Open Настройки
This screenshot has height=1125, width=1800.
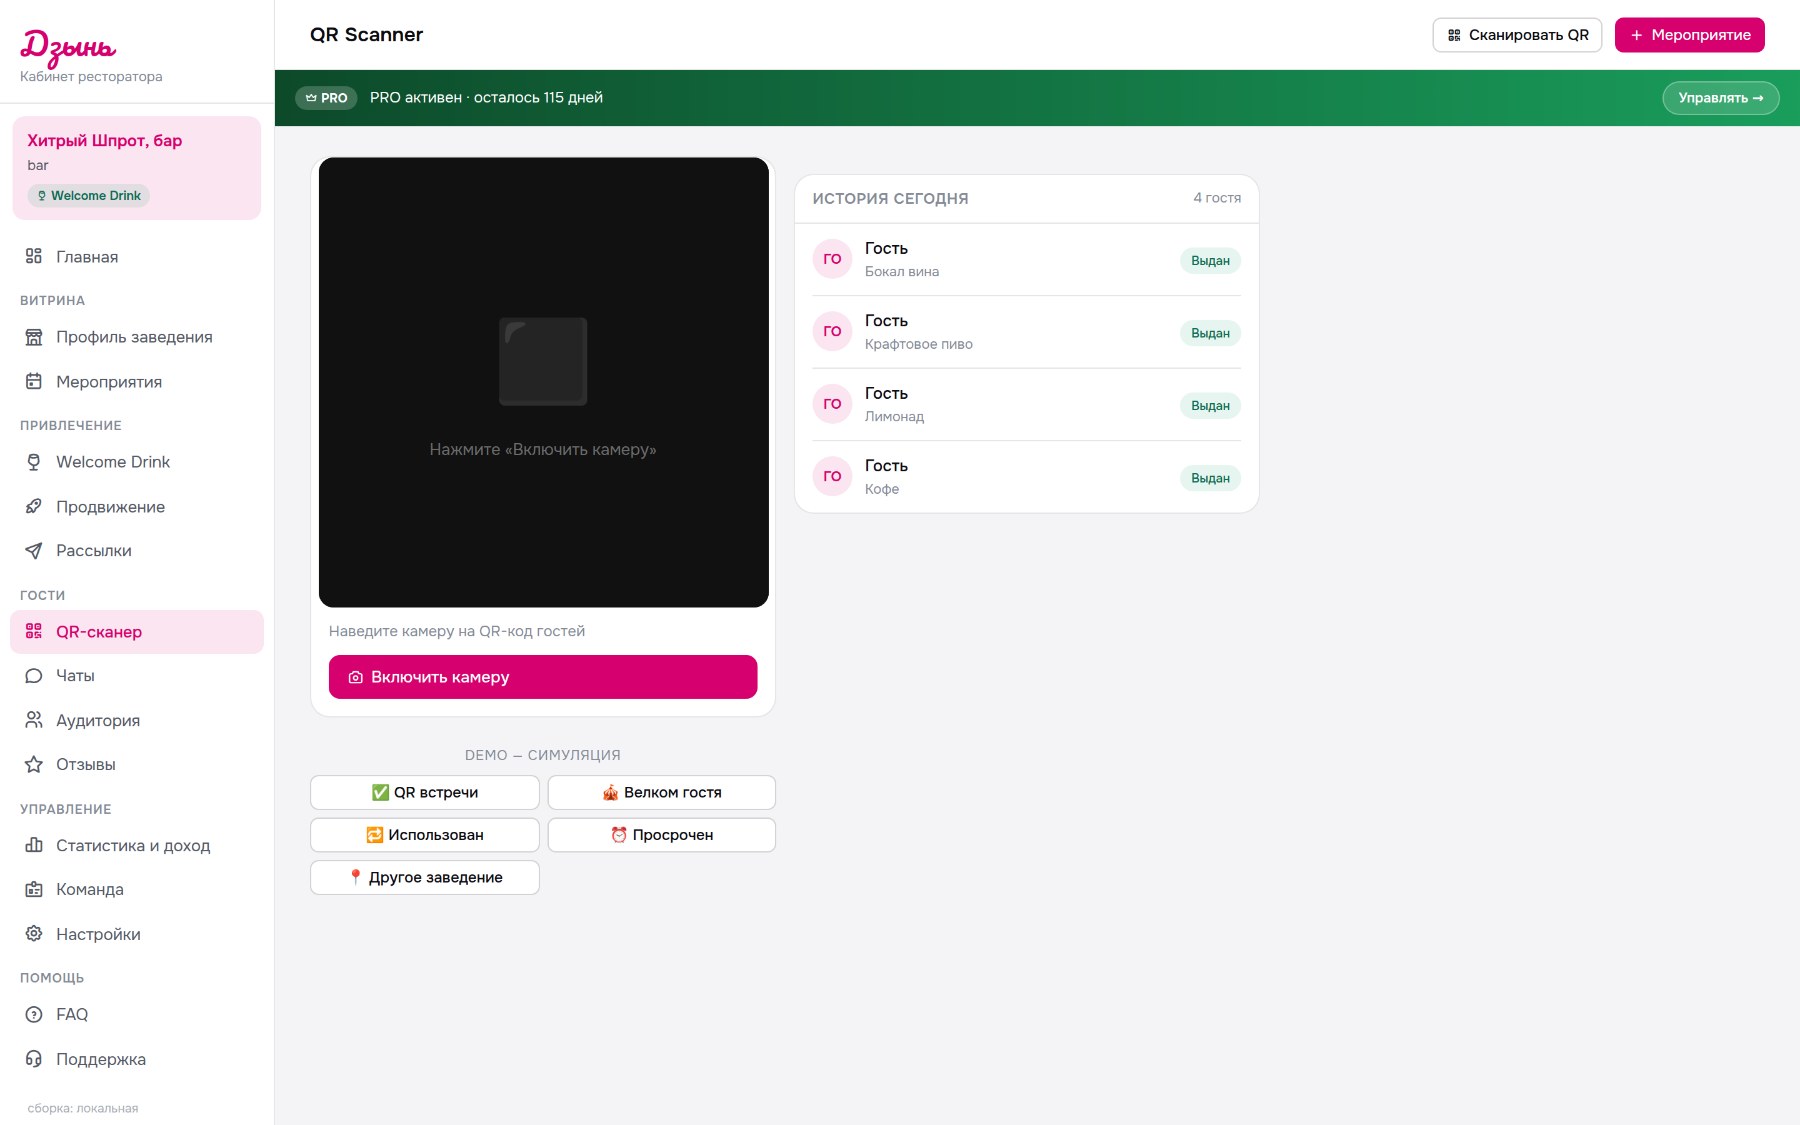[137, 934]
